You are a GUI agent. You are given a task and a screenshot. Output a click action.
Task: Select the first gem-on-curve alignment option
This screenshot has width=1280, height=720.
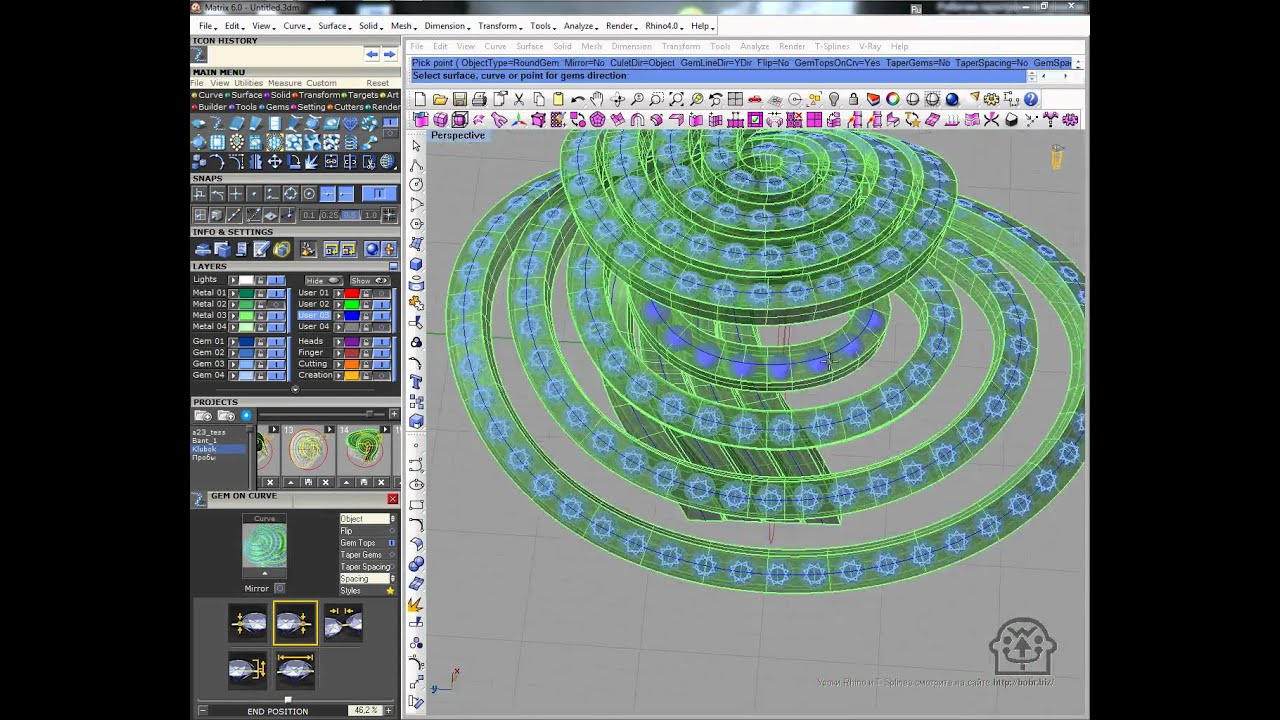coord(248,624)
